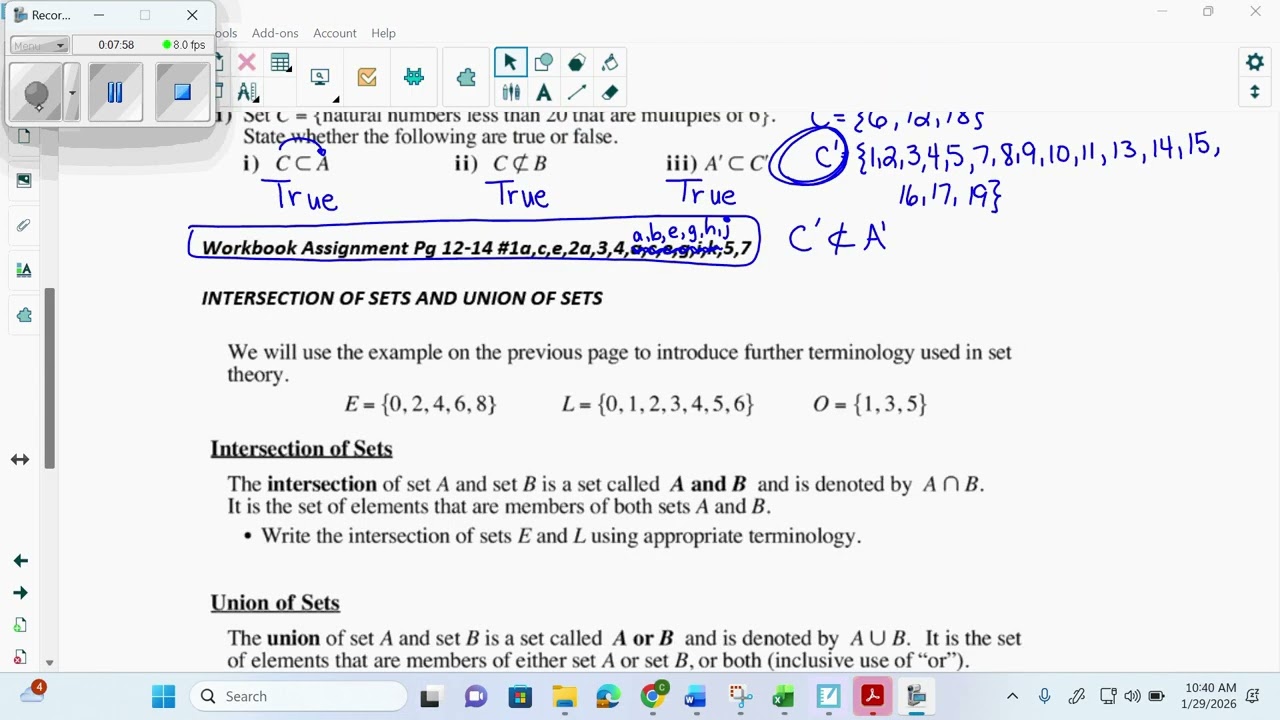Click the recorder record button

pos(36,92)
